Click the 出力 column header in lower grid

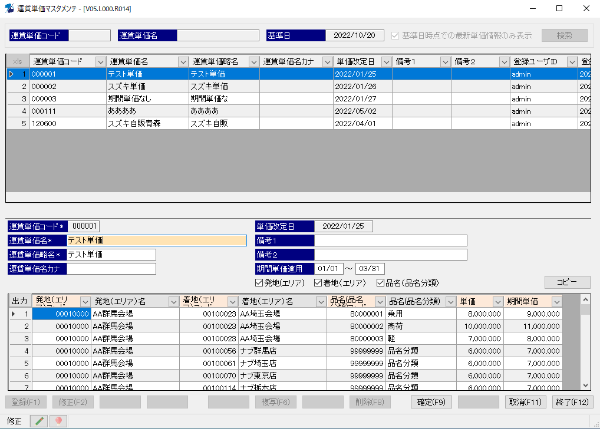(20, 301)
